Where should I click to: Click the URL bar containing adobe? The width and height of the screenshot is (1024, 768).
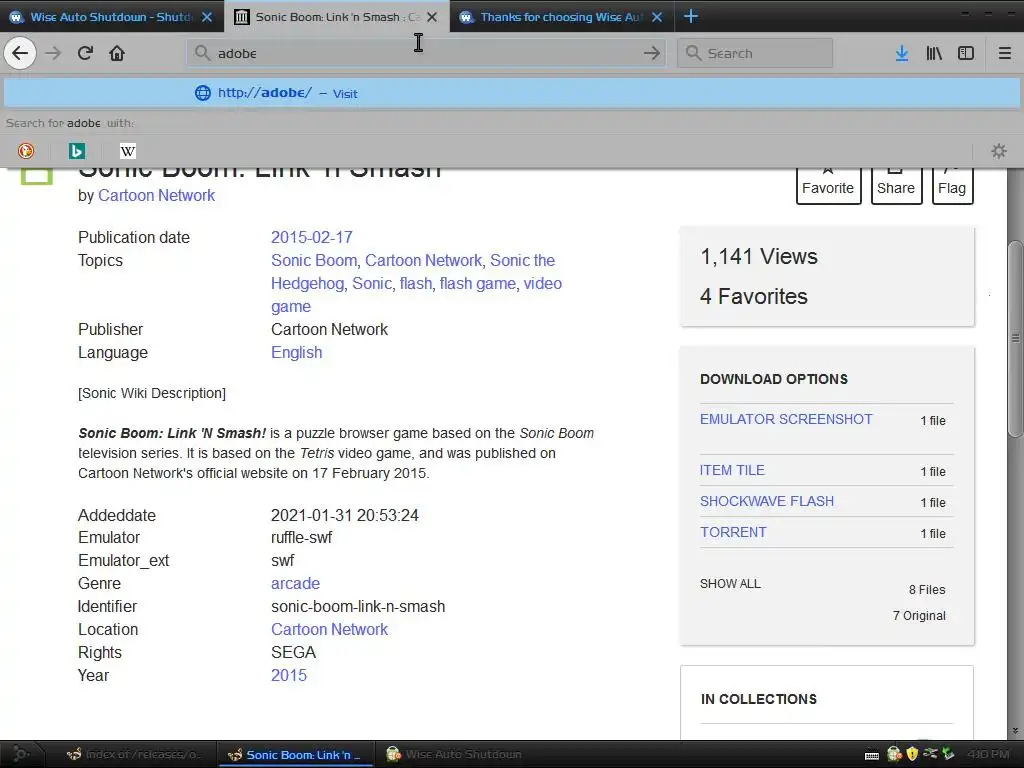(x=426, y=53)
